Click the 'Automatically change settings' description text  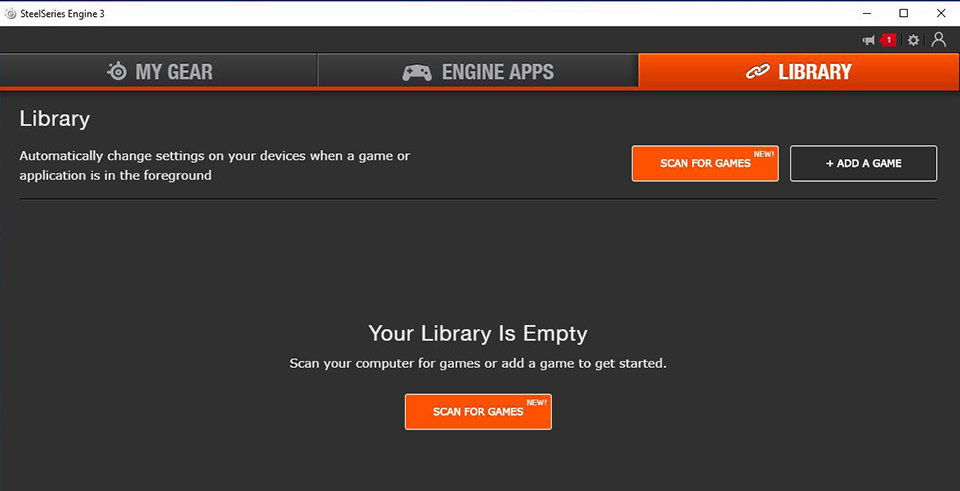pos(214,165)
